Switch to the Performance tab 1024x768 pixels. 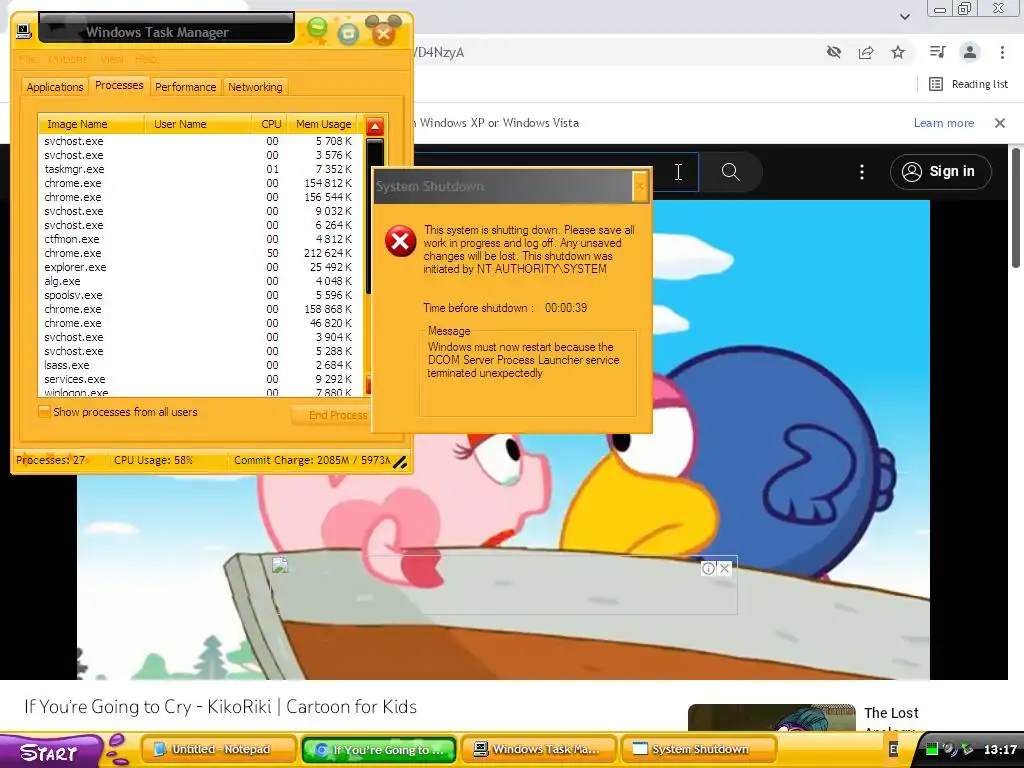click(x=185, y=87)
